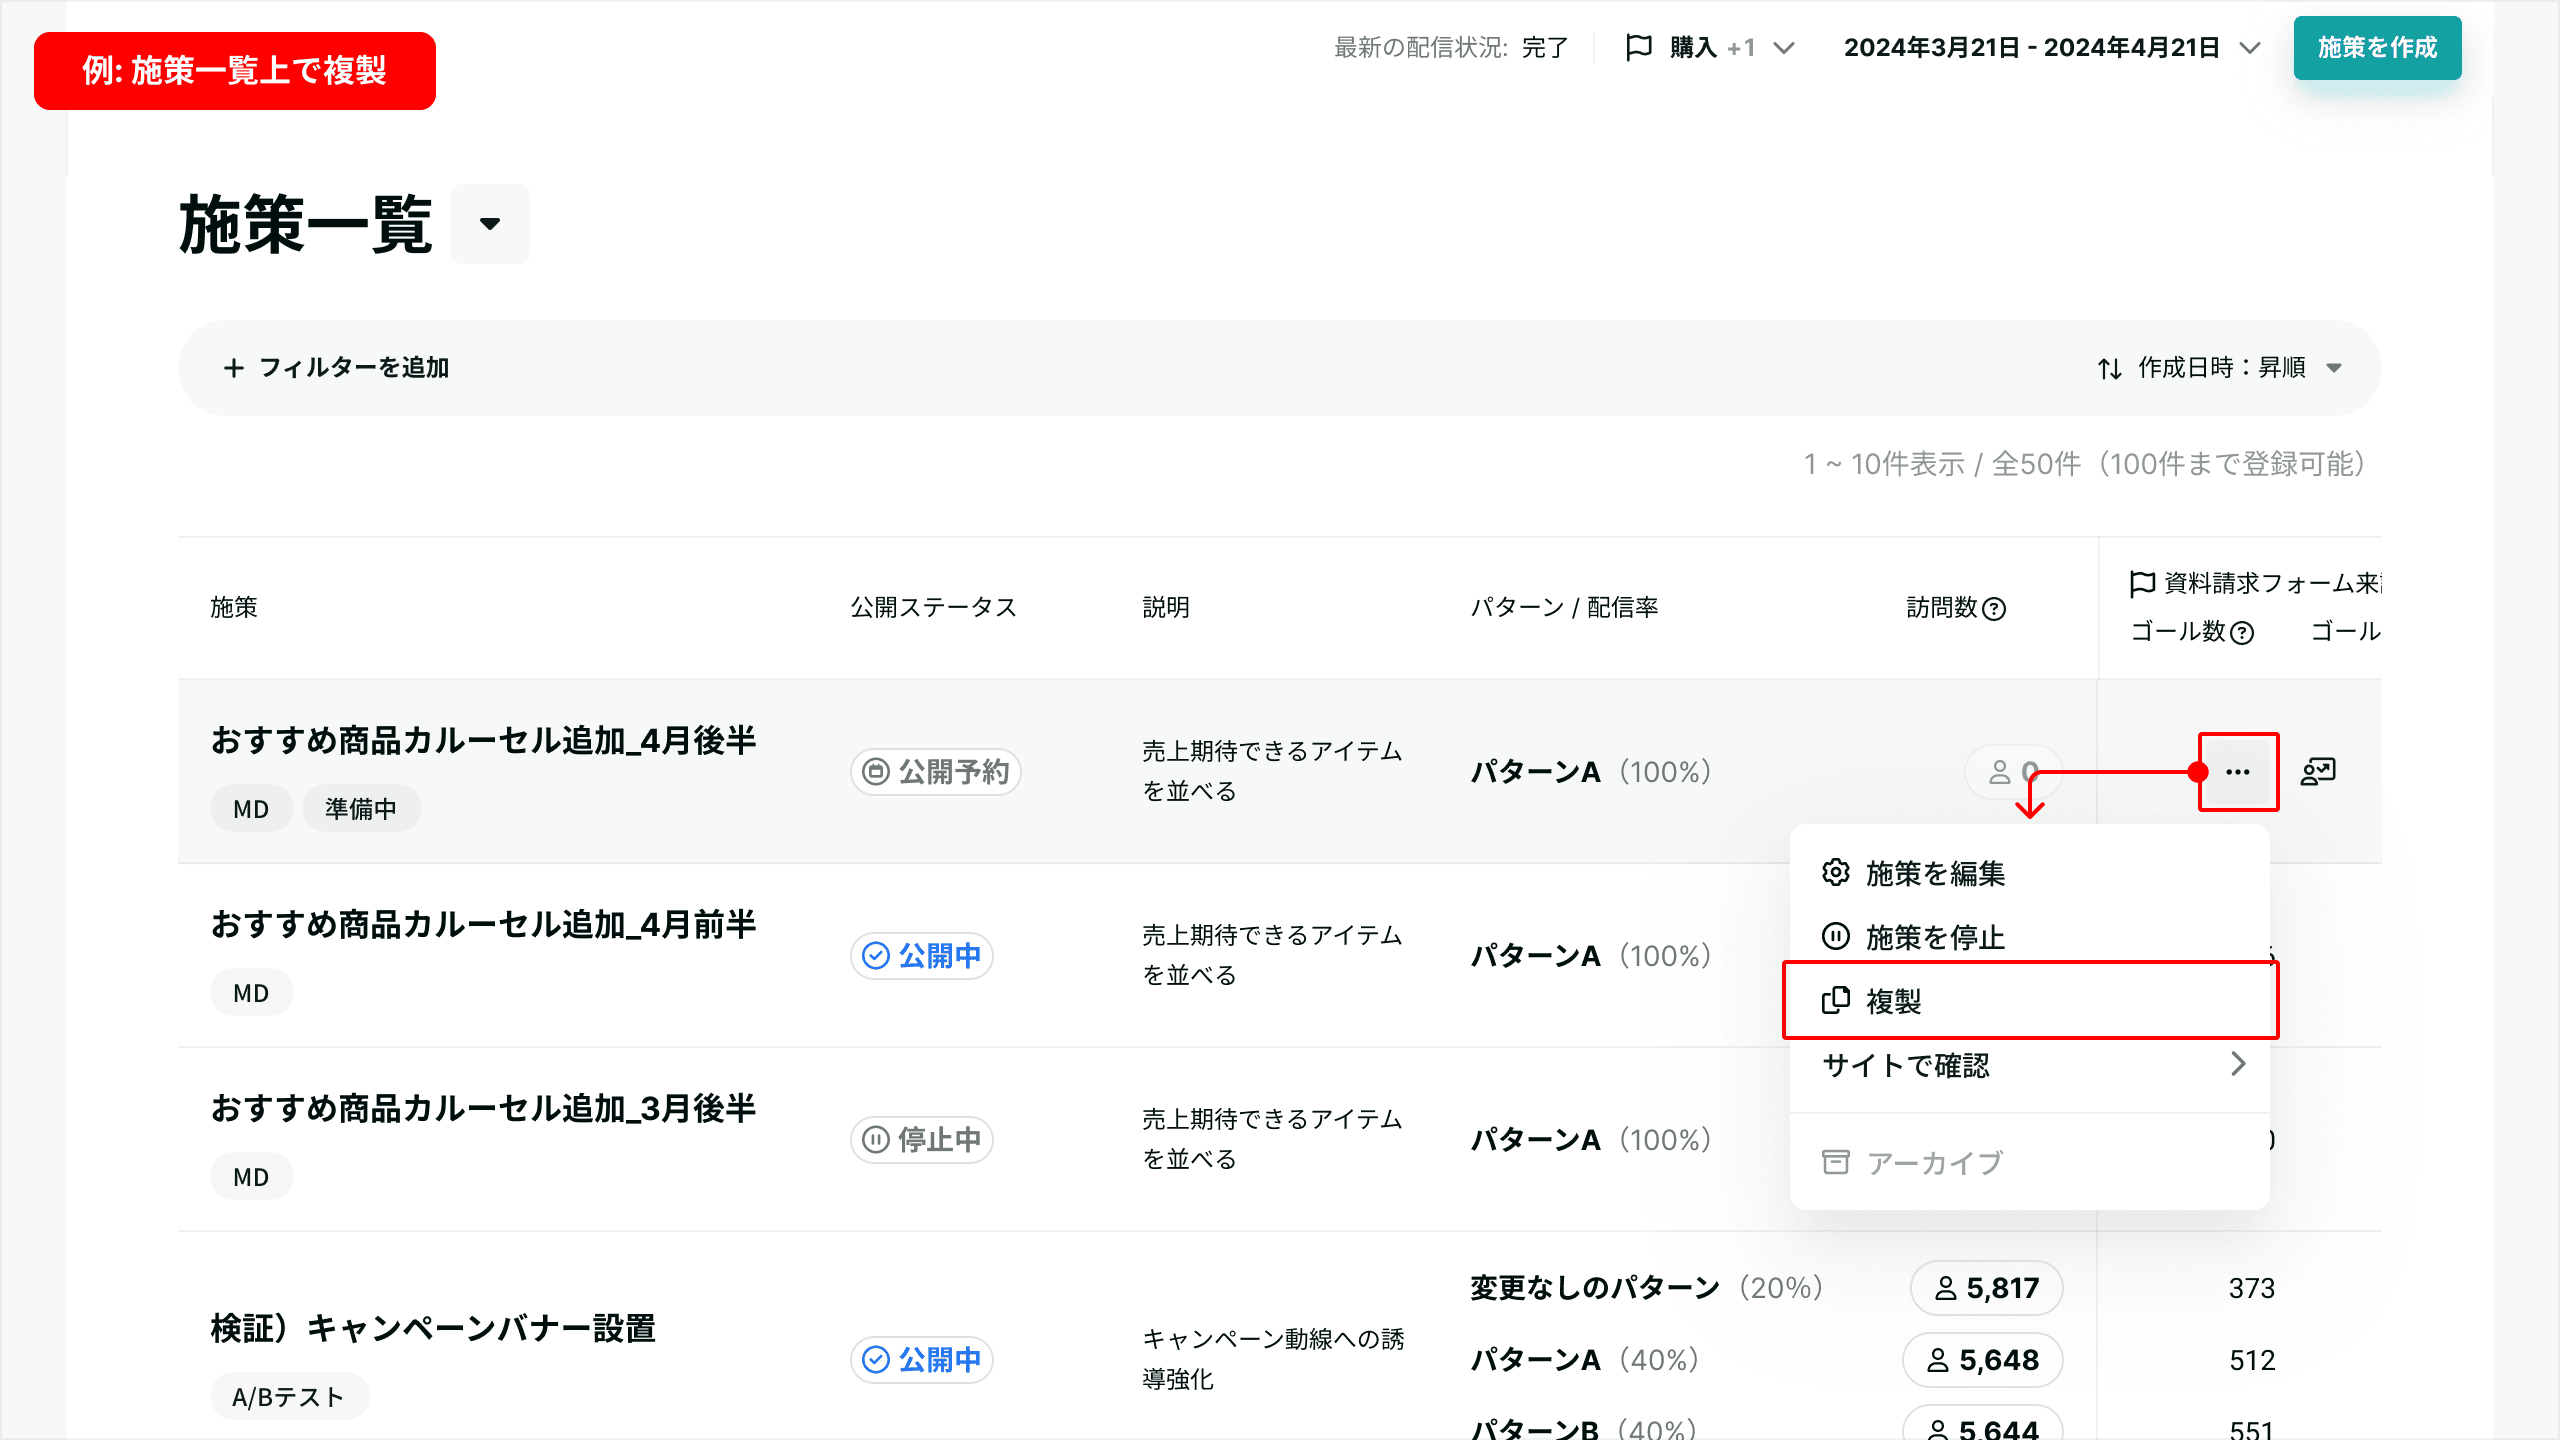Click the 施策を作成 button
The height and width of the screenshot is (1440, 2560).
pyautogui.click(x=2378, y=48)
